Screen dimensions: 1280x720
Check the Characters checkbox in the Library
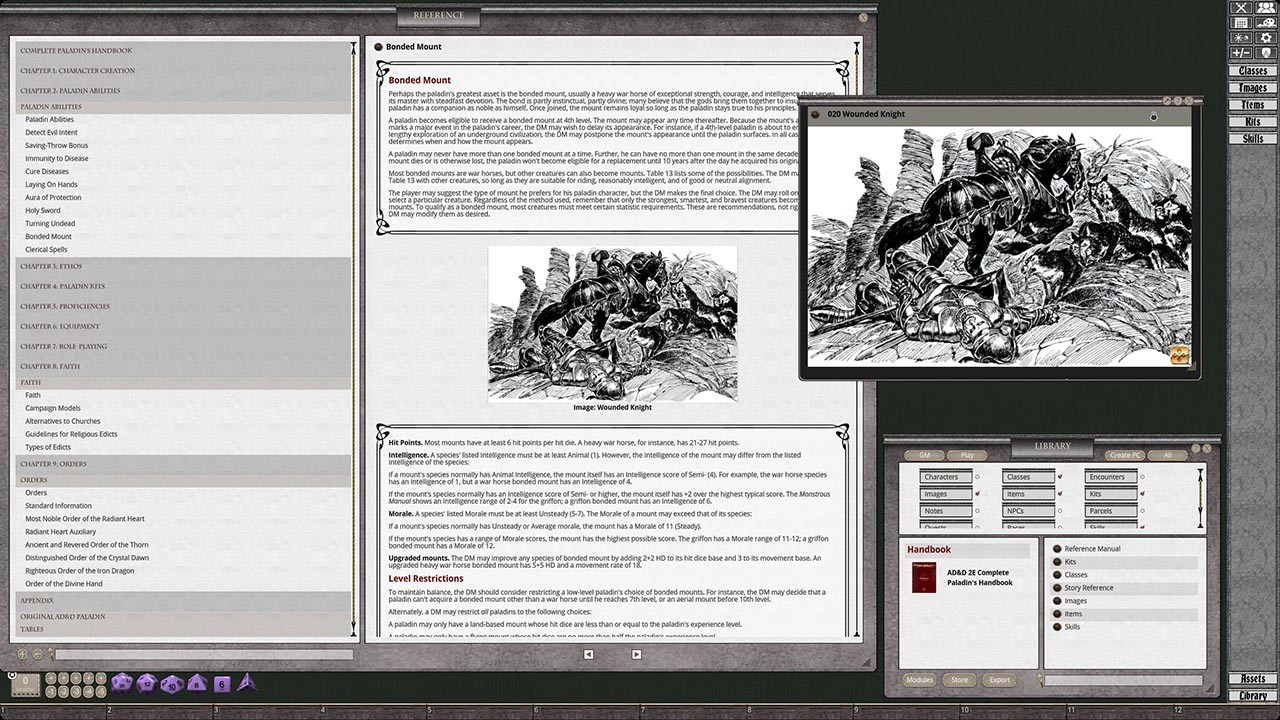[977, 477]
